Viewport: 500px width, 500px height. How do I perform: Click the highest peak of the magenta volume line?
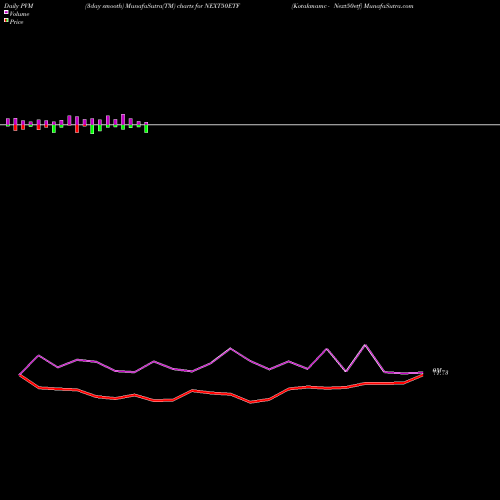click(365, 345)
